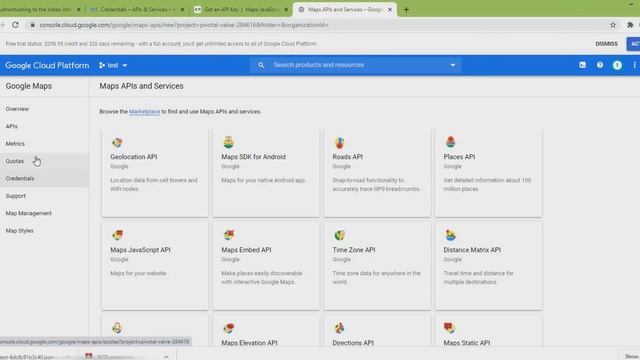Click the Google Maps sidebar heading
The image size is (640, 360).
[29, 86]
